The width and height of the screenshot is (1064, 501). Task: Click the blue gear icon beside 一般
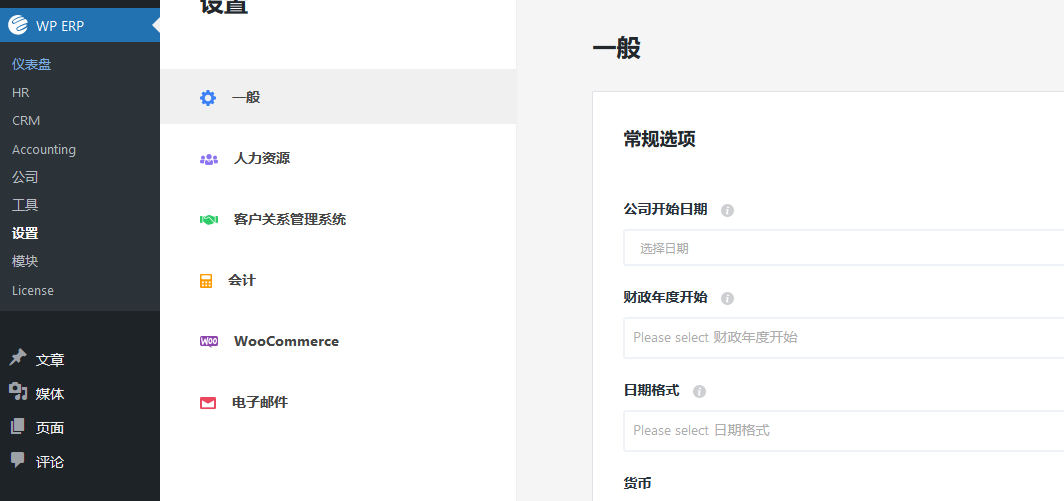tap(208, 98)
